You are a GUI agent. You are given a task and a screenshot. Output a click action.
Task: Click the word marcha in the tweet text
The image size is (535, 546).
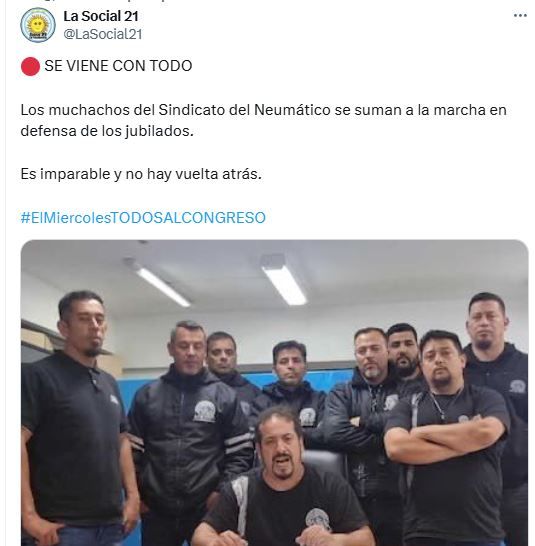(x=459, y=110)
